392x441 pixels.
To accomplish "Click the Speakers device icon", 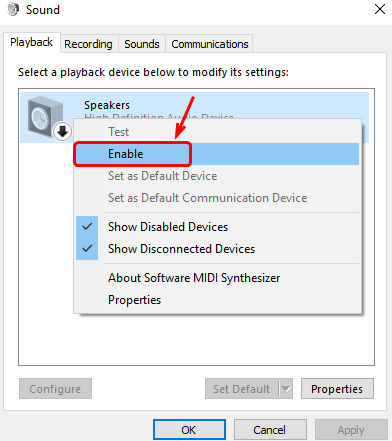I will point(45,117).
